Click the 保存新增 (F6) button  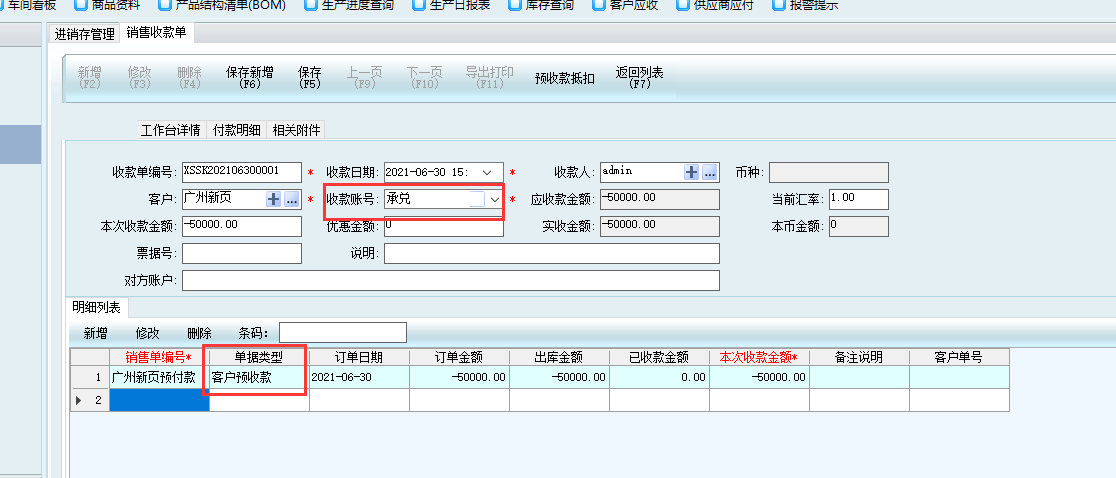point(250,78)
